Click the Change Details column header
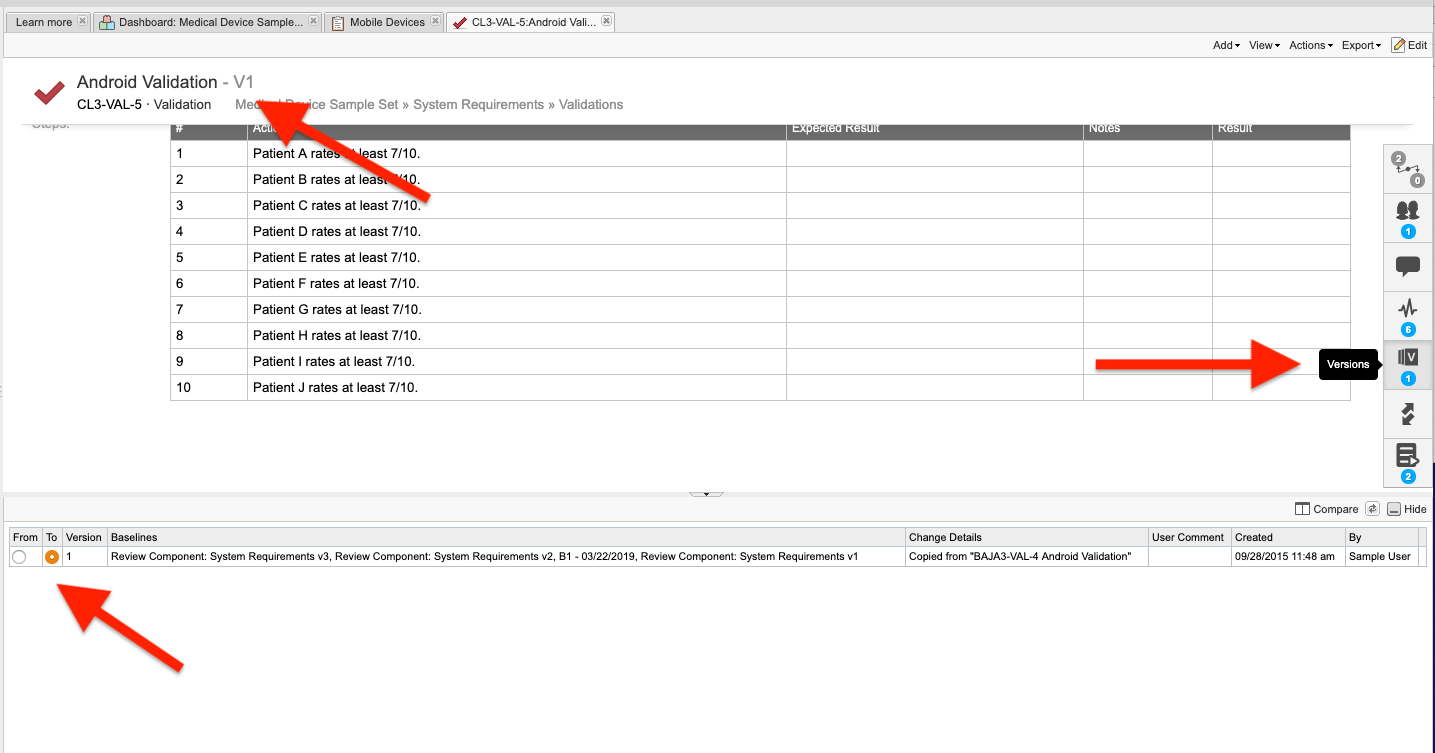Viewport: 1435px width, 753px height. (x=1027, y=537)
